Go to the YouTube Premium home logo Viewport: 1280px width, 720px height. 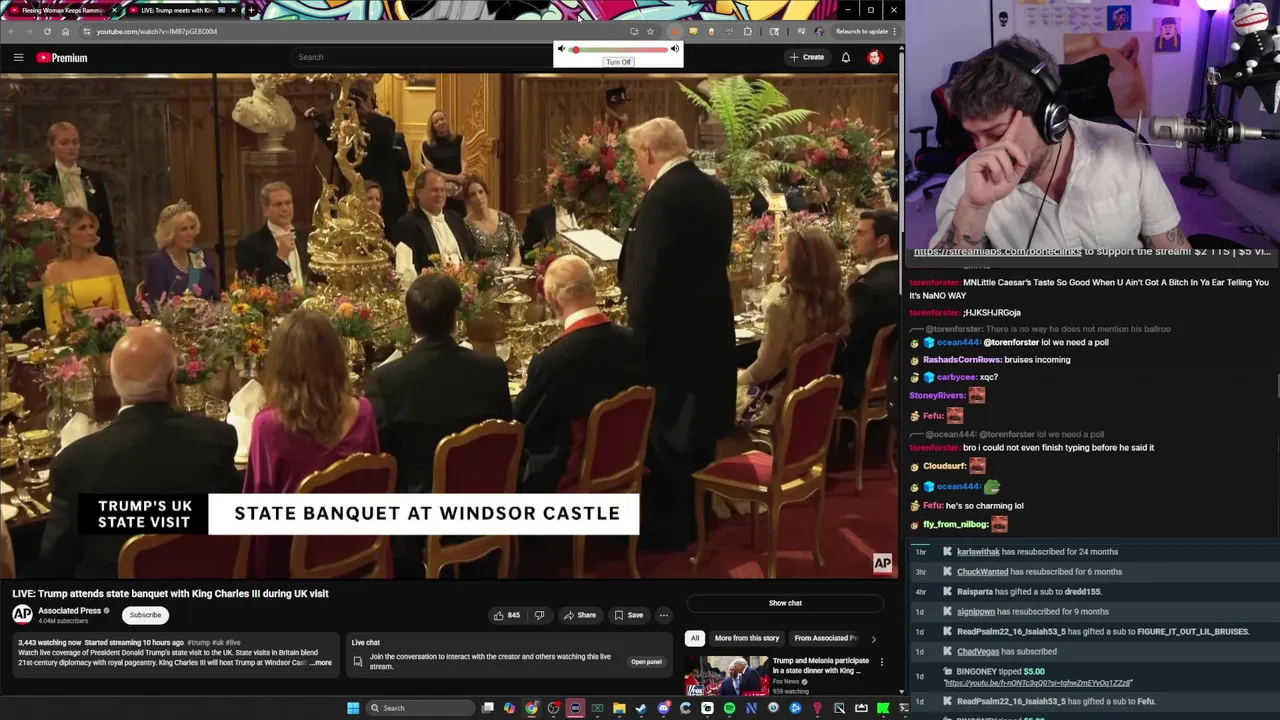[62, 57]
